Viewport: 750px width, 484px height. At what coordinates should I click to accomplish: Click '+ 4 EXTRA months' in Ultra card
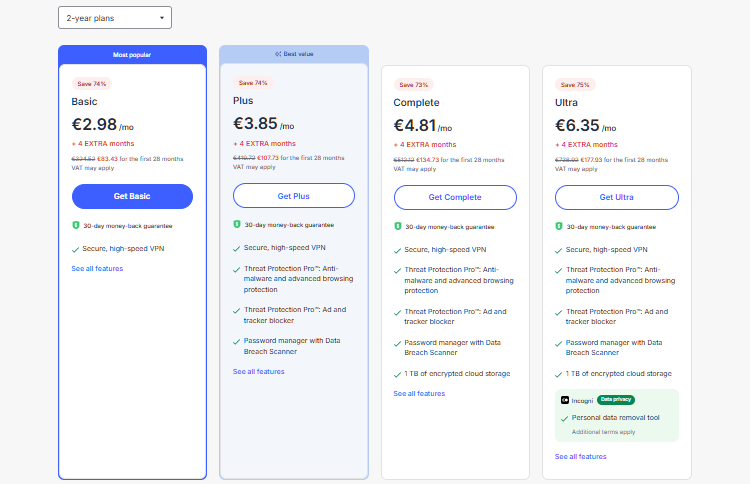point(586,144)
